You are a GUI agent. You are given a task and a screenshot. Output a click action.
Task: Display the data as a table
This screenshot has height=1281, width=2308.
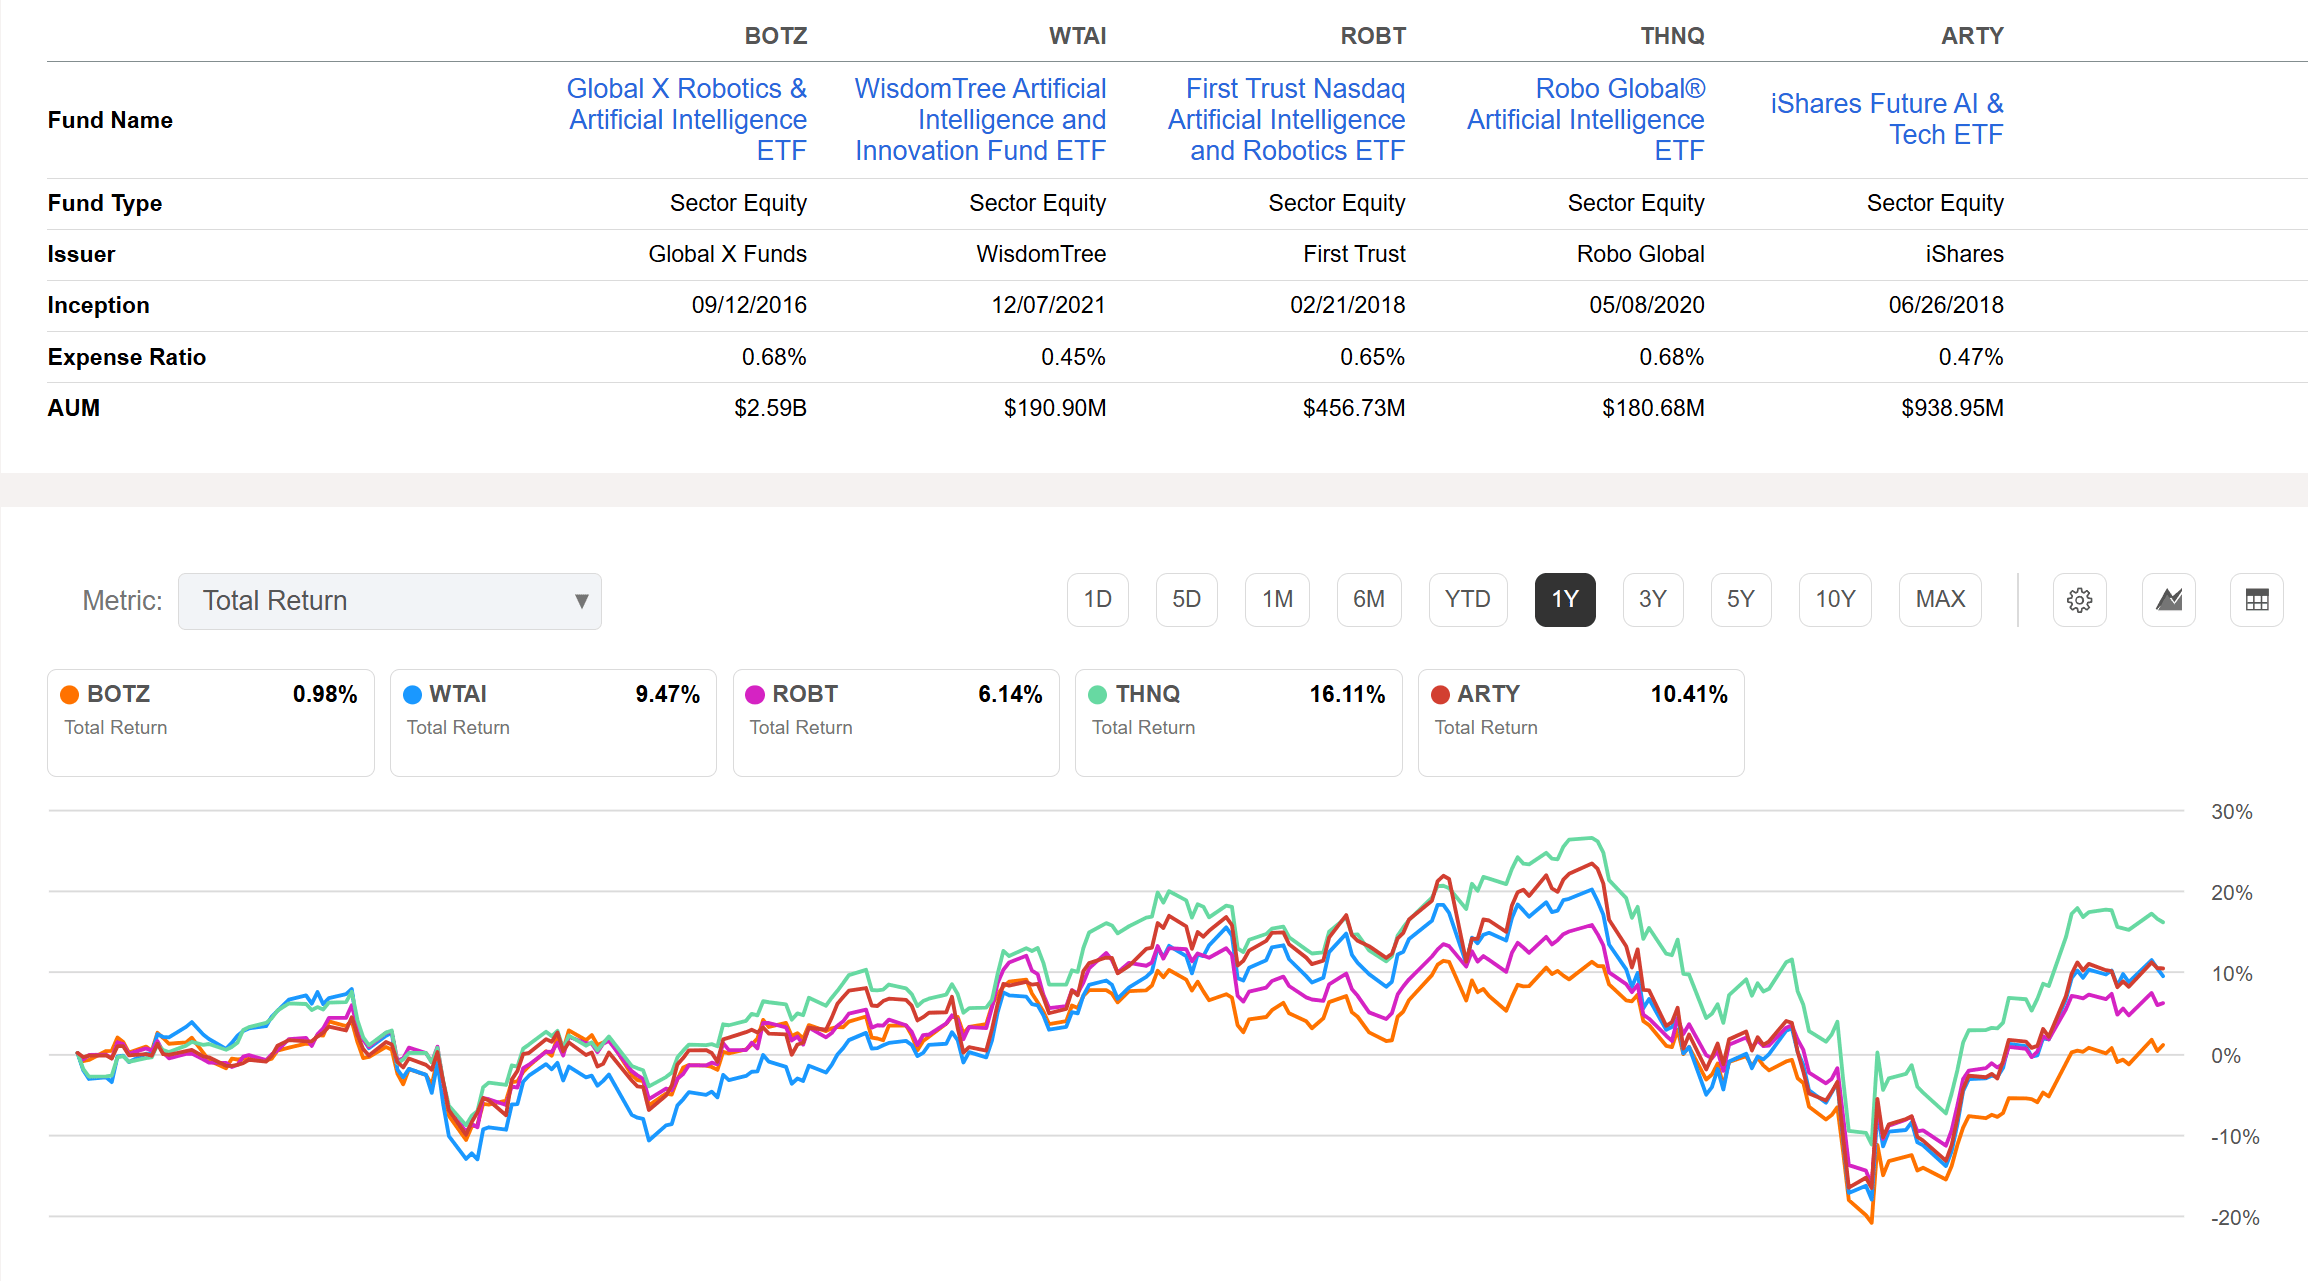2256,600
